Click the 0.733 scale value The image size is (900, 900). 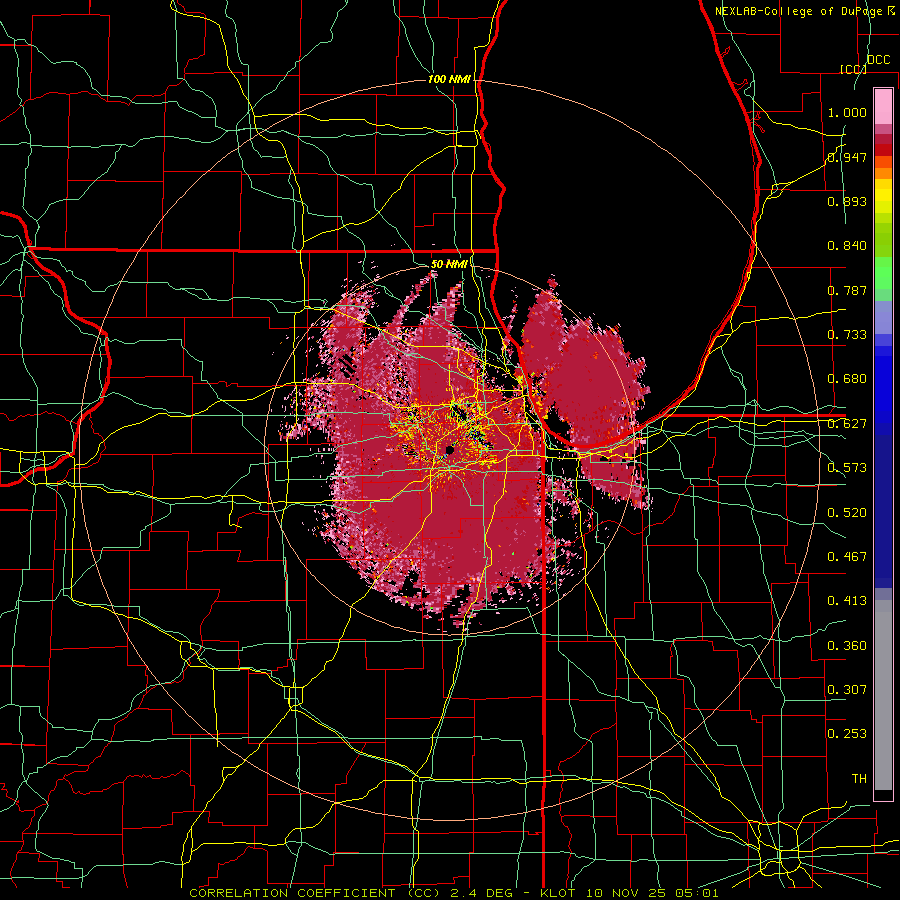(x=847, y=335)
